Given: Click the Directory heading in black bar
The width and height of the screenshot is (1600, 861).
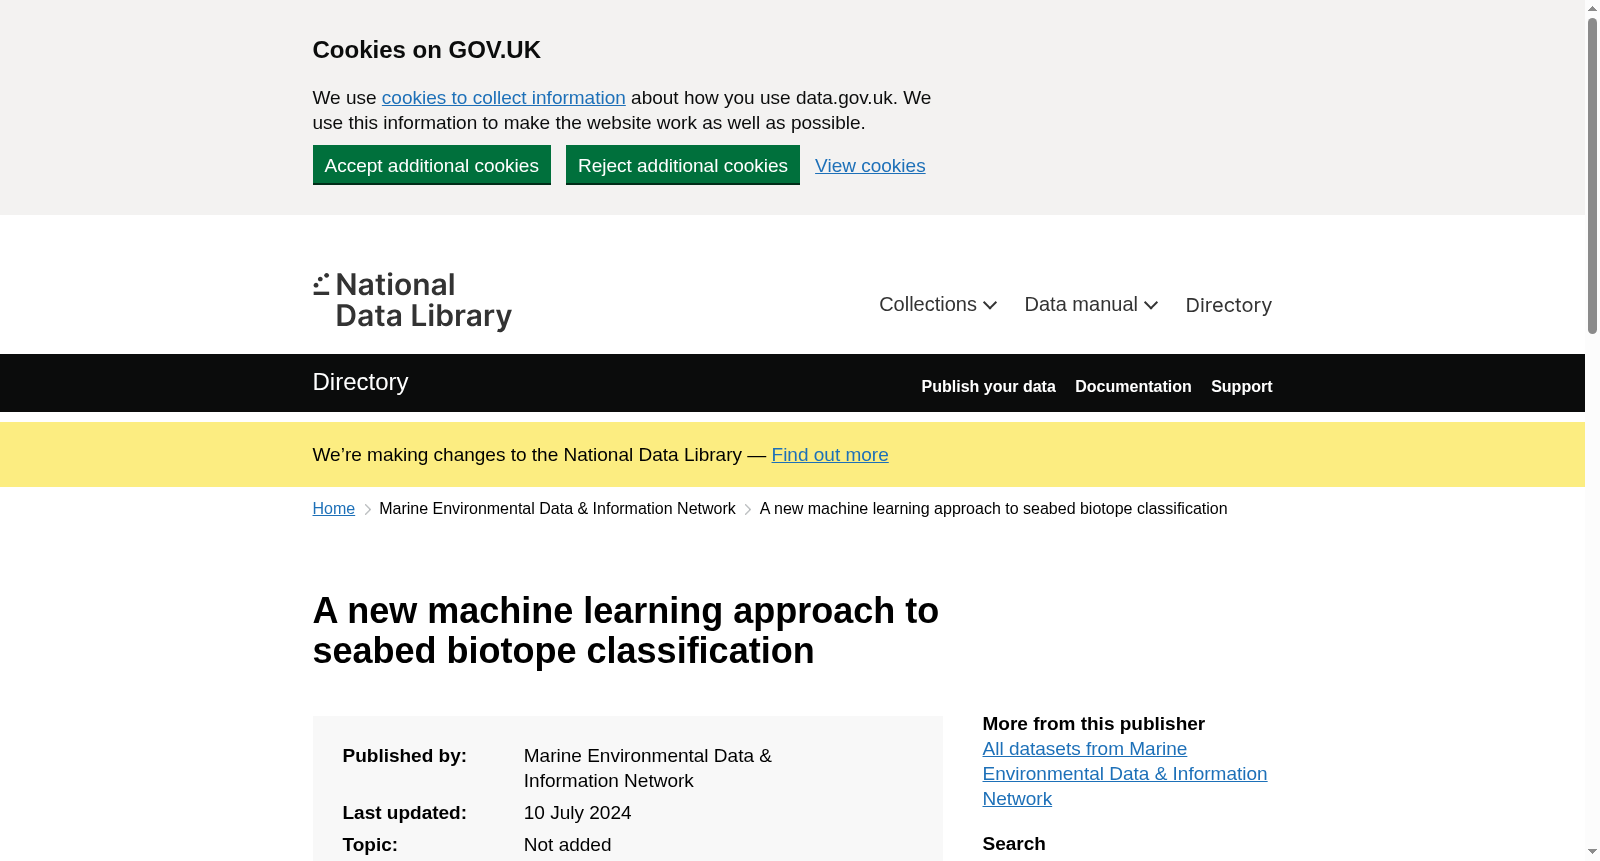Looking at the screenshot, I should point(361,382).
